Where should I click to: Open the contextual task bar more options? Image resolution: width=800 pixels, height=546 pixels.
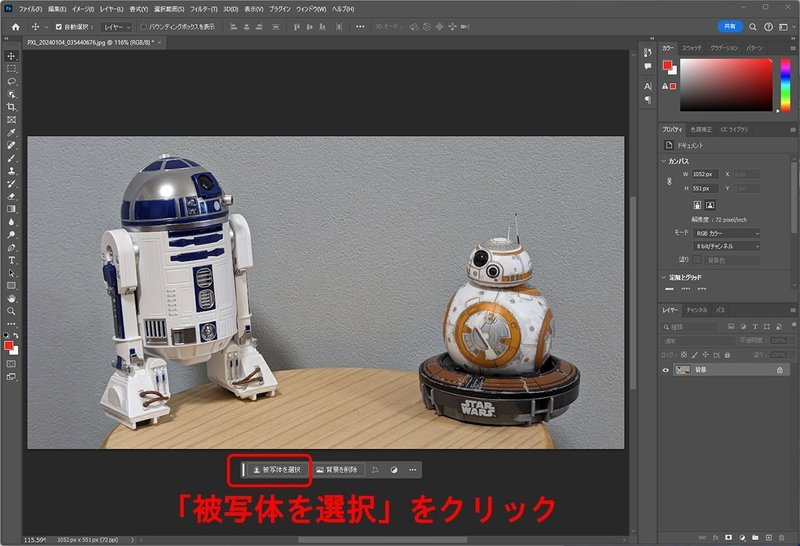413,470
